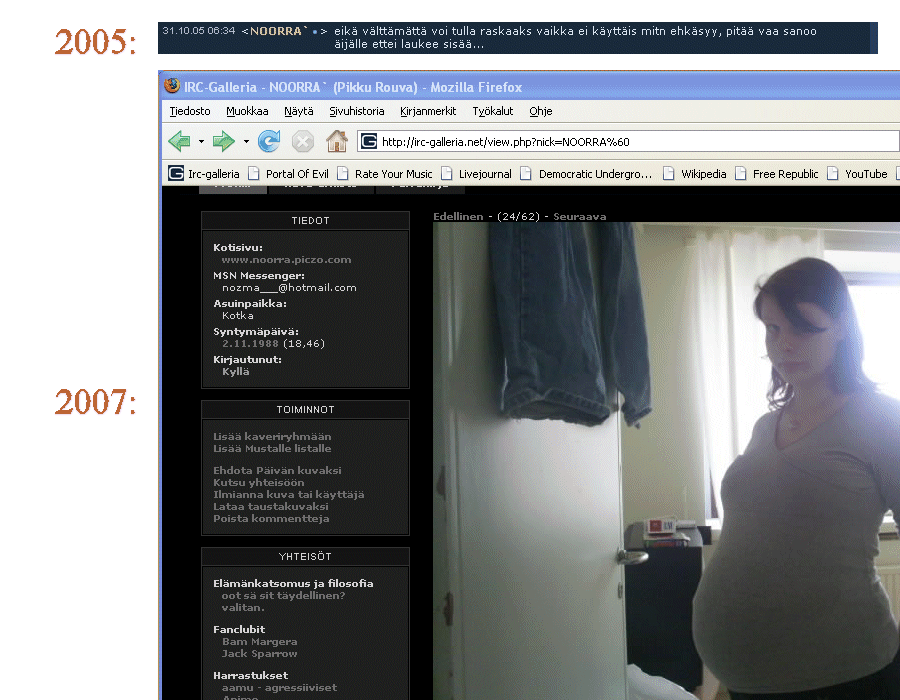Go to the Home page icon
The height and width of the screenshot is (700, 900).
click(337, 141)
